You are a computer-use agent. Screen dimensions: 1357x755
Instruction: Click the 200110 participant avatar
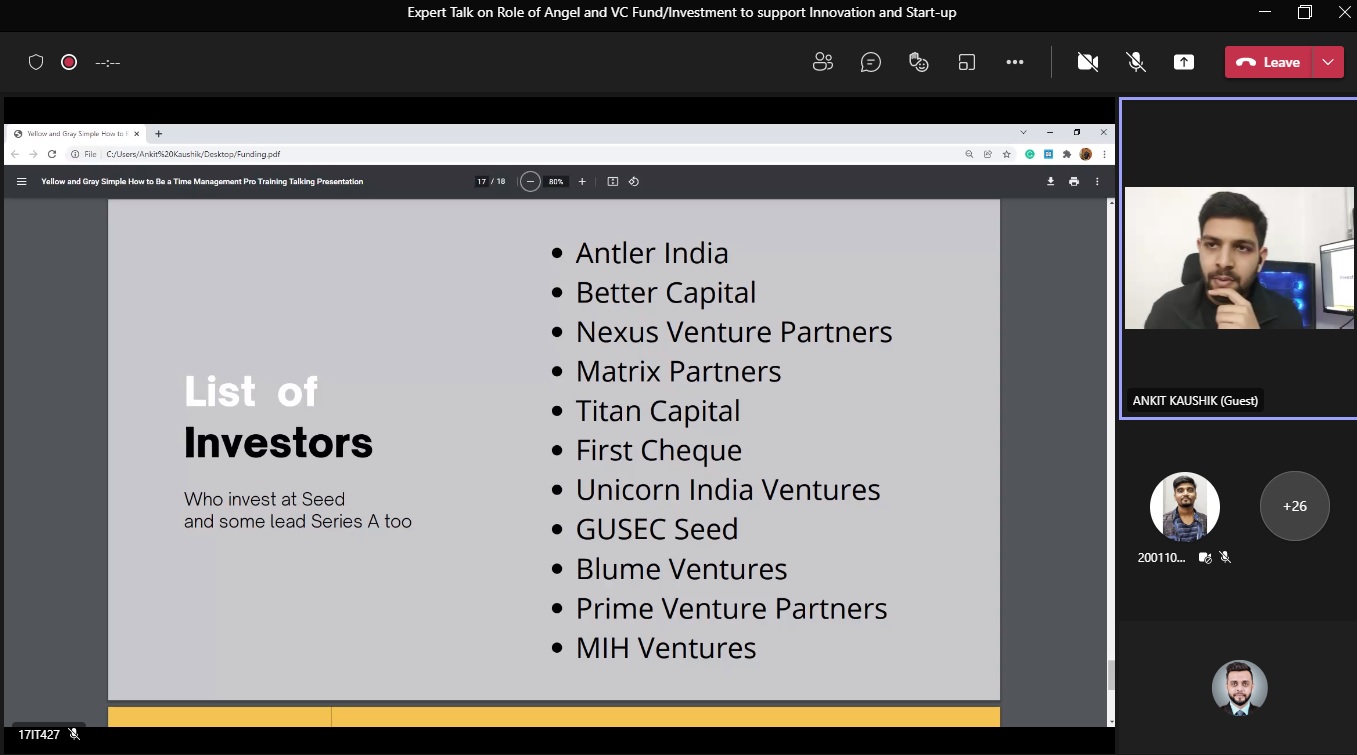point(1184,506)
